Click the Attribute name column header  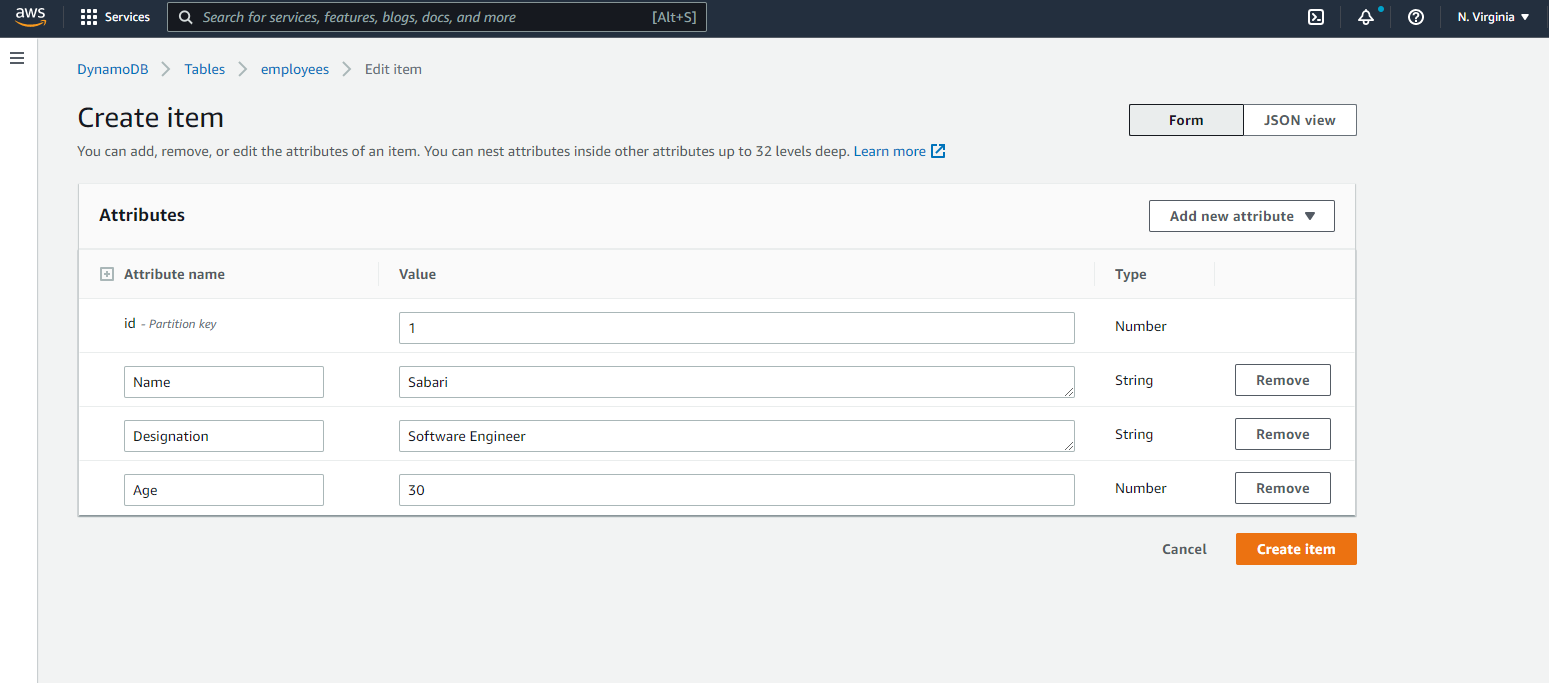[174, 274]
